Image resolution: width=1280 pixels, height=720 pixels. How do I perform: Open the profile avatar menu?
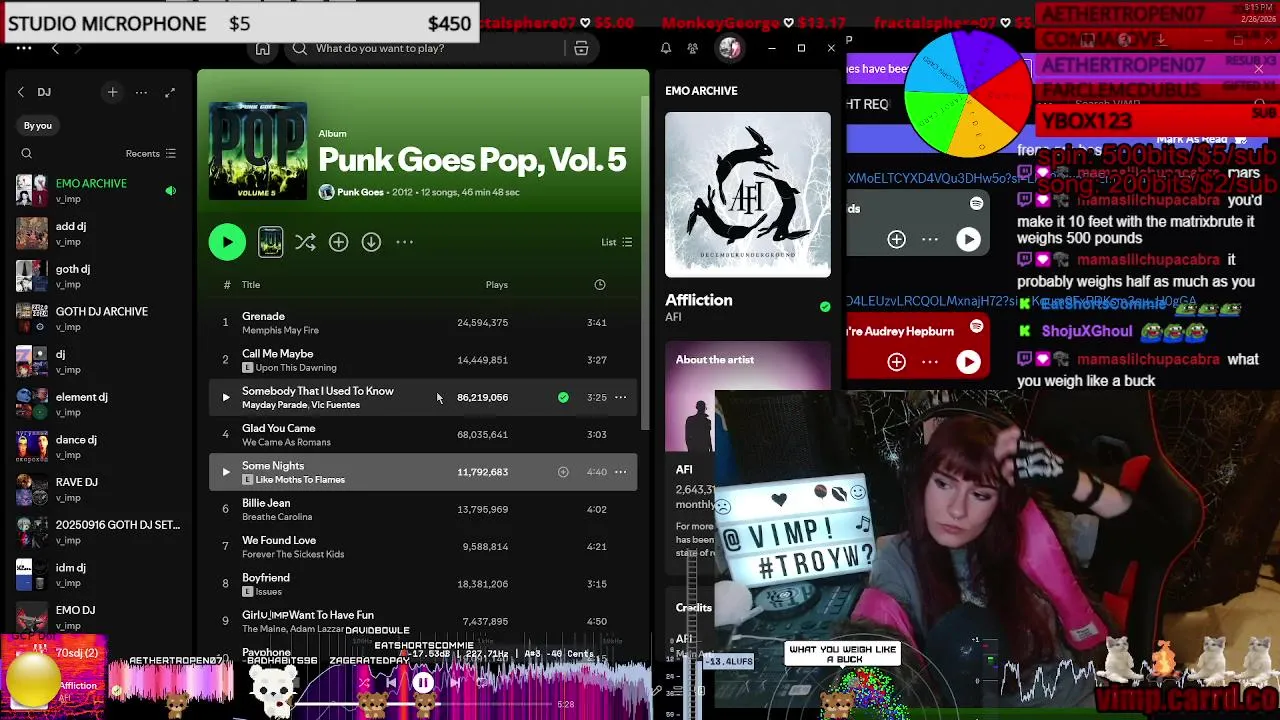click(x=730, y=48)
